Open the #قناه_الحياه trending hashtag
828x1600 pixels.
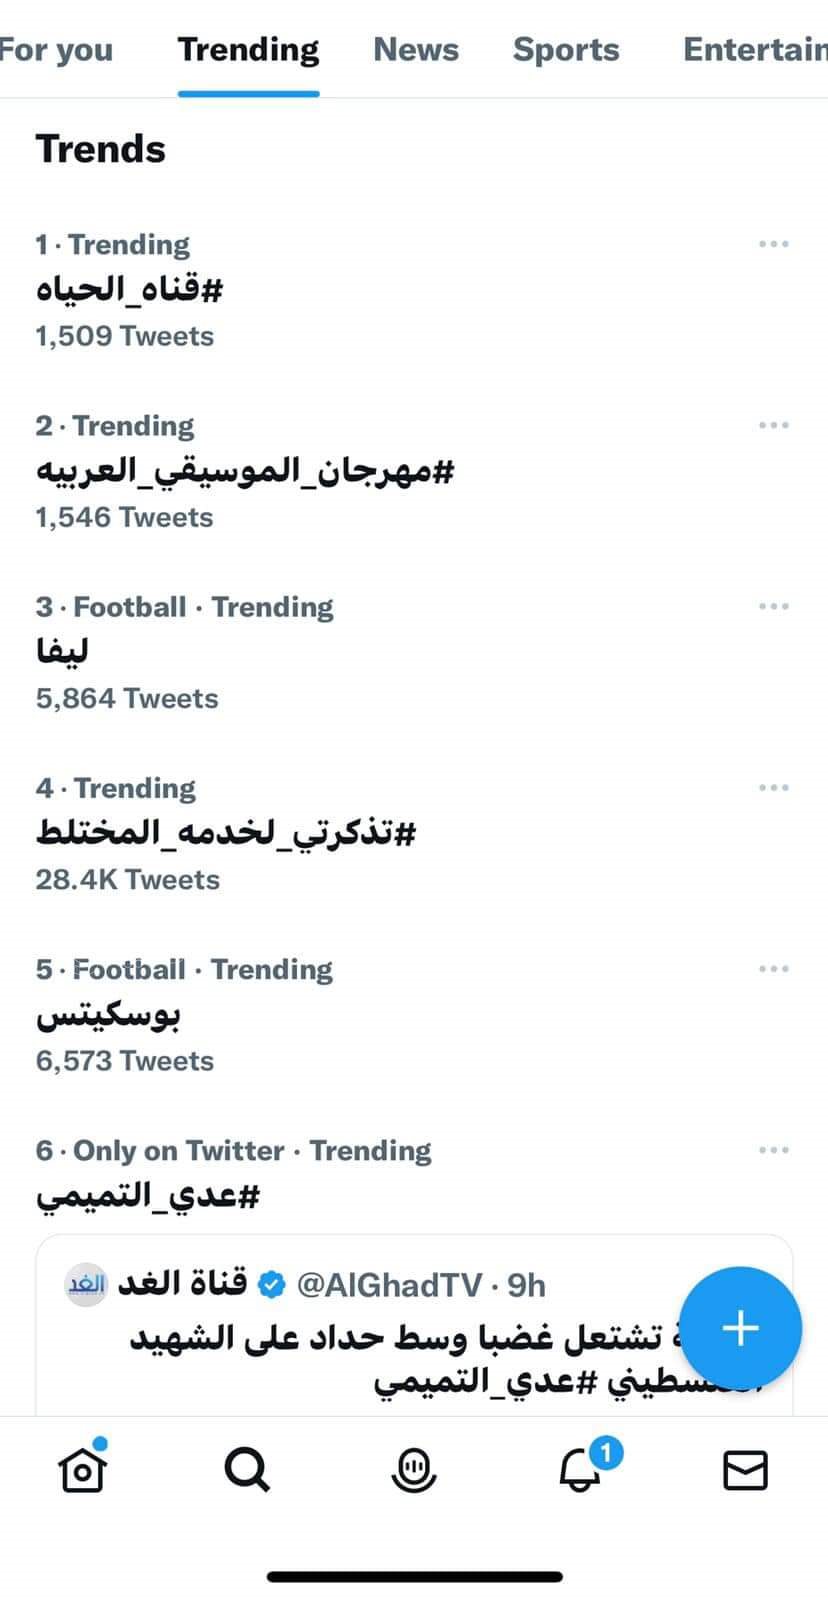tap(129, 290)
